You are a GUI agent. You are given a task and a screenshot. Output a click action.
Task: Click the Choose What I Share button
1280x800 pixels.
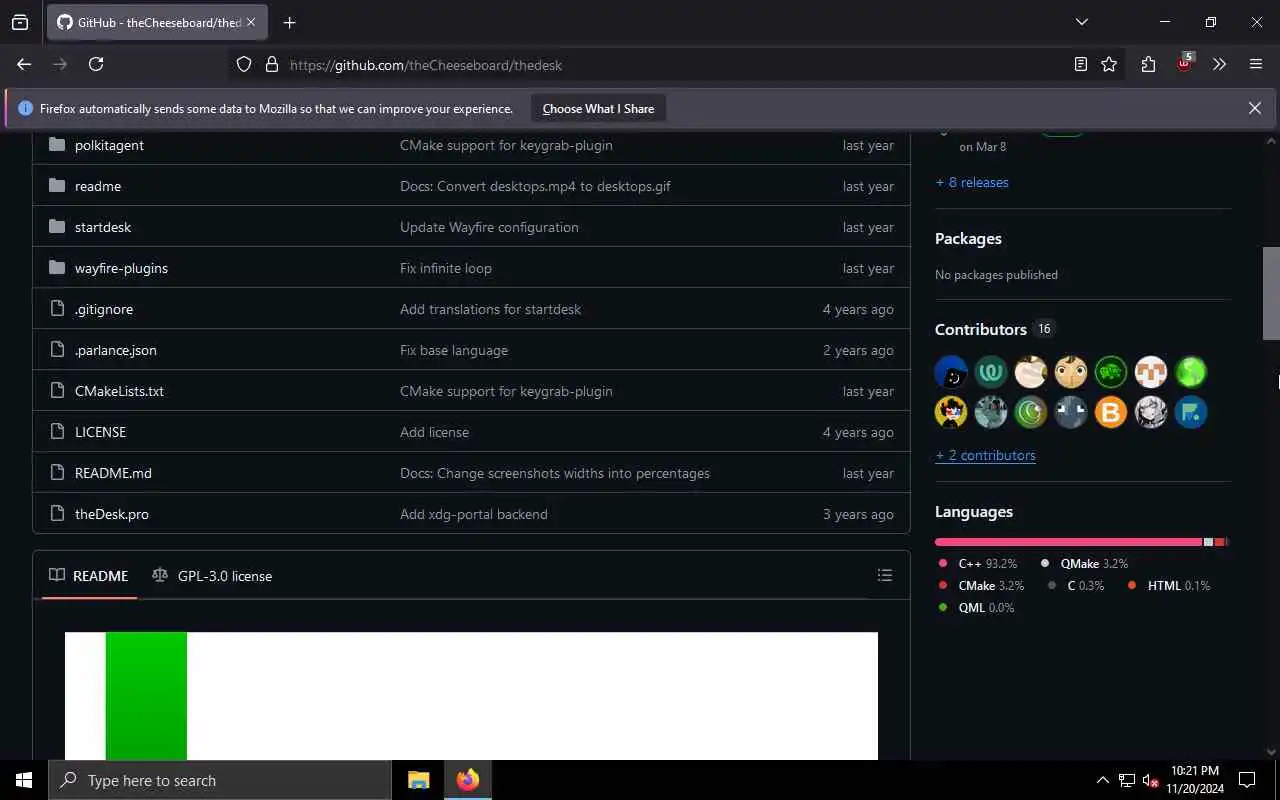(598, 108)
